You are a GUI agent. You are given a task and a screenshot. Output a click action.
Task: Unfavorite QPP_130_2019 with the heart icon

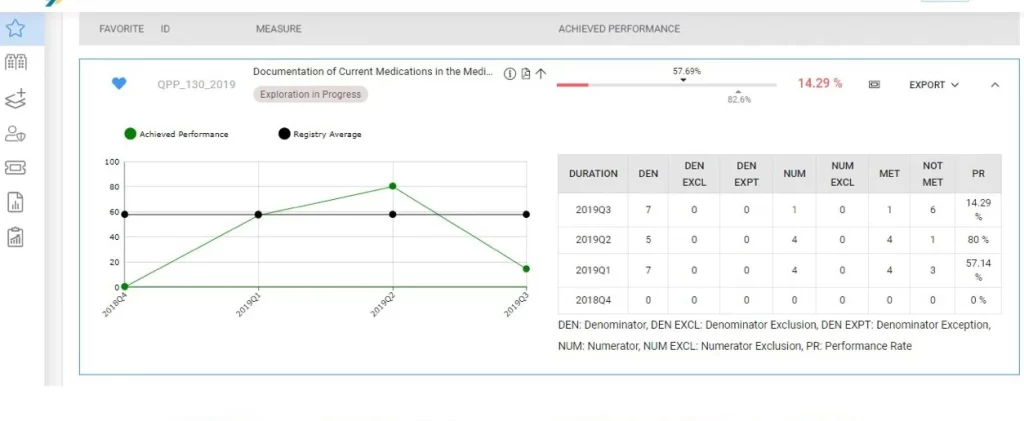tap(119, 84)
